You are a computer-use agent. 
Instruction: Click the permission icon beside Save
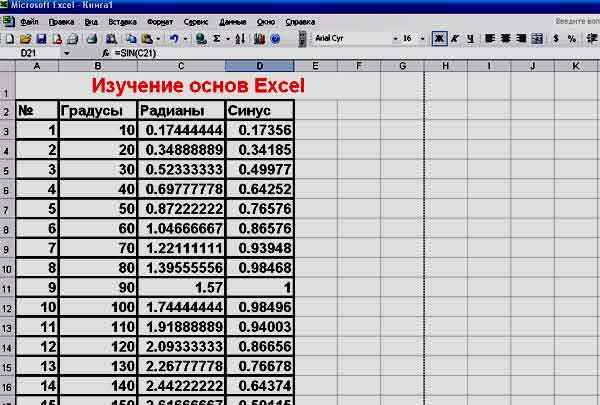coord(57,39)
